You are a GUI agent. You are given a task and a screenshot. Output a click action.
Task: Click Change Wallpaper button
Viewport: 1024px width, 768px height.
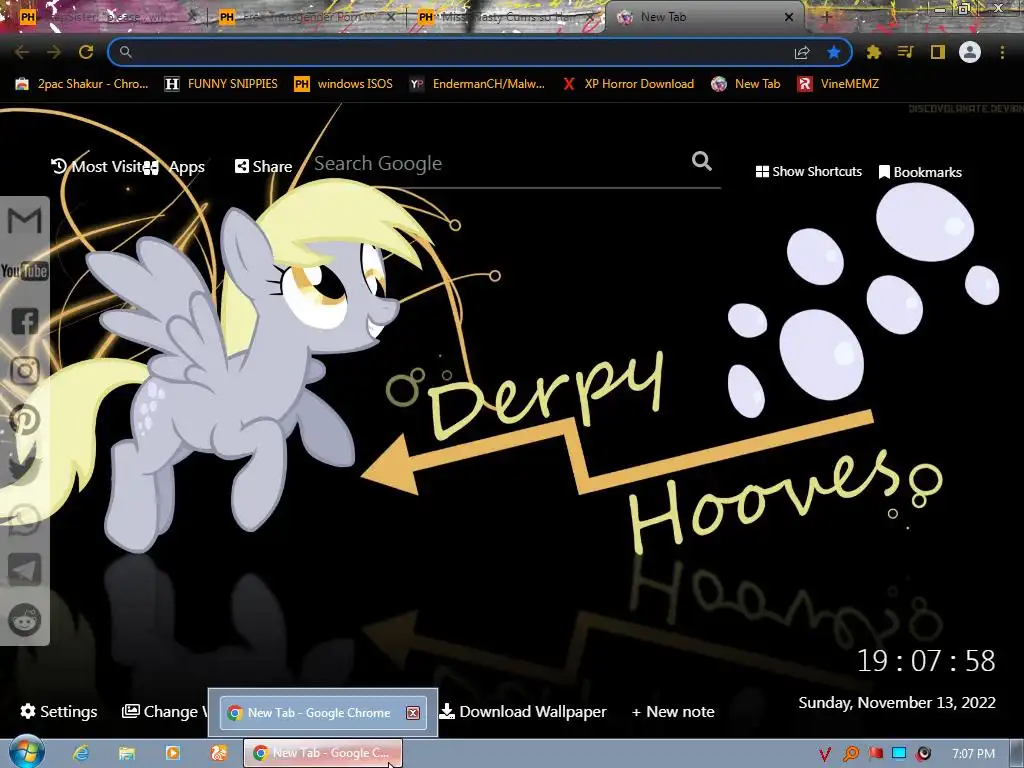[165, 711]
